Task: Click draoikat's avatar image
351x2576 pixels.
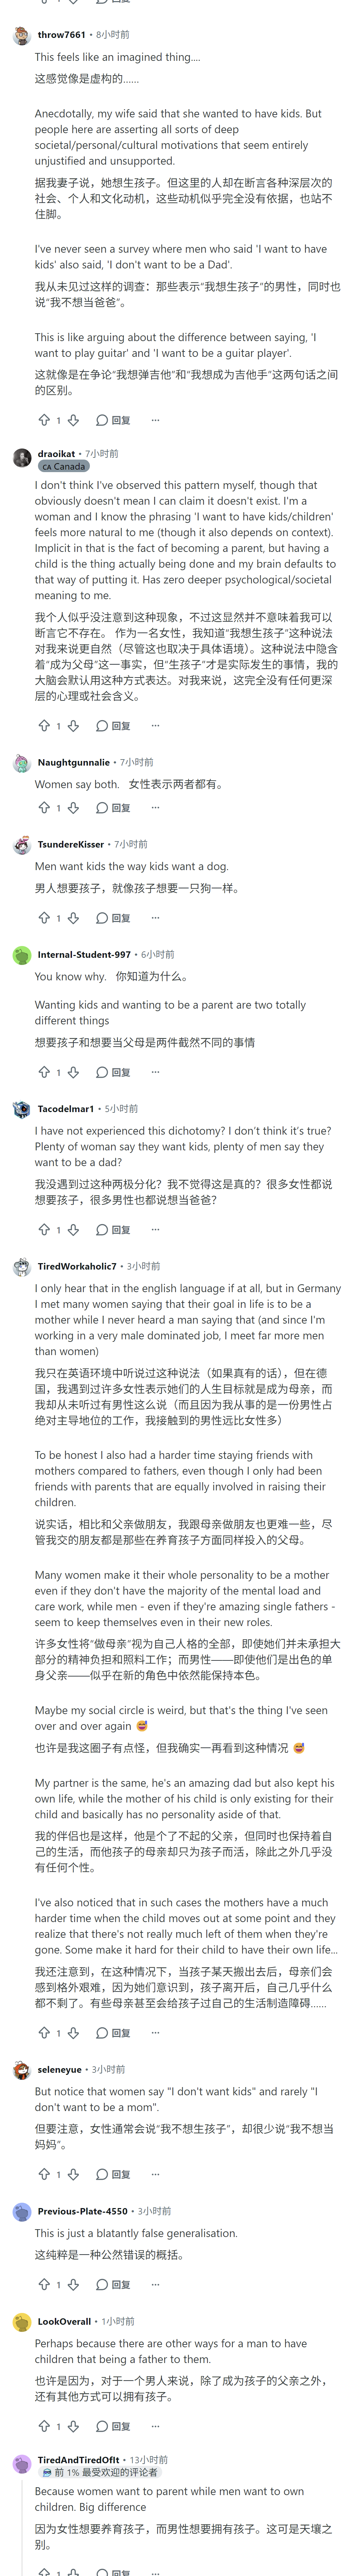Action: 22,458
